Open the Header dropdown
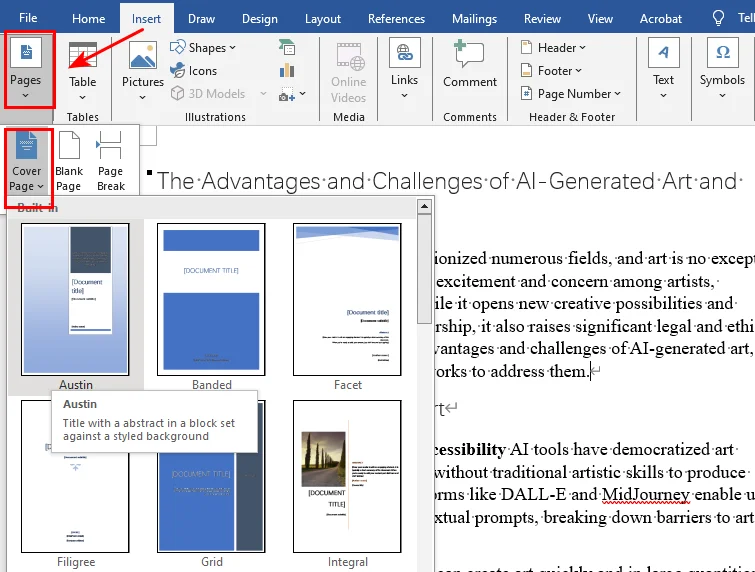This screenshot has height=572, width=755. point(554,48)
